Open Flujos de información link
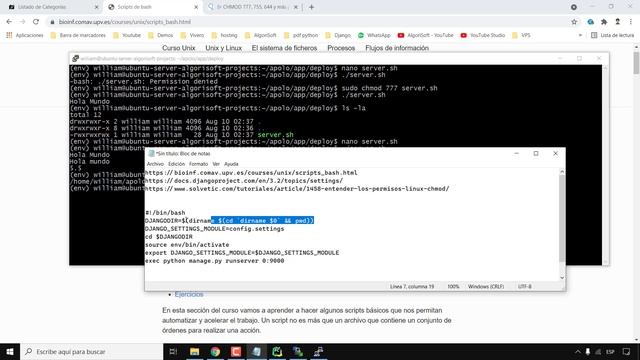640x360 pixels. [x=397, y=48]
